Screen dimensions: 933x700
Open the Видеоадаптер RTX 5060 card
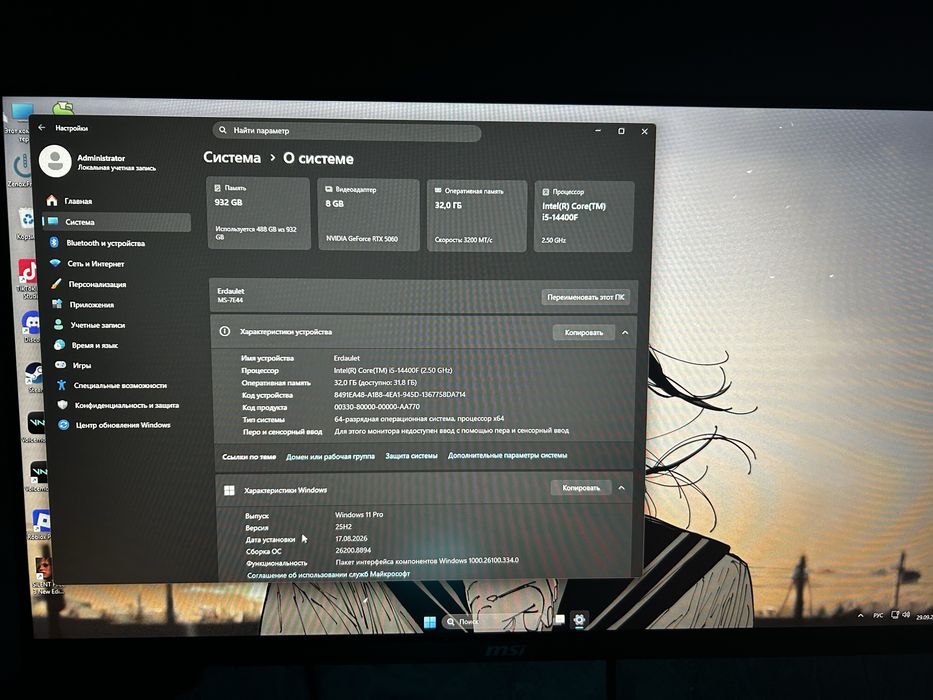click(368, 214)
